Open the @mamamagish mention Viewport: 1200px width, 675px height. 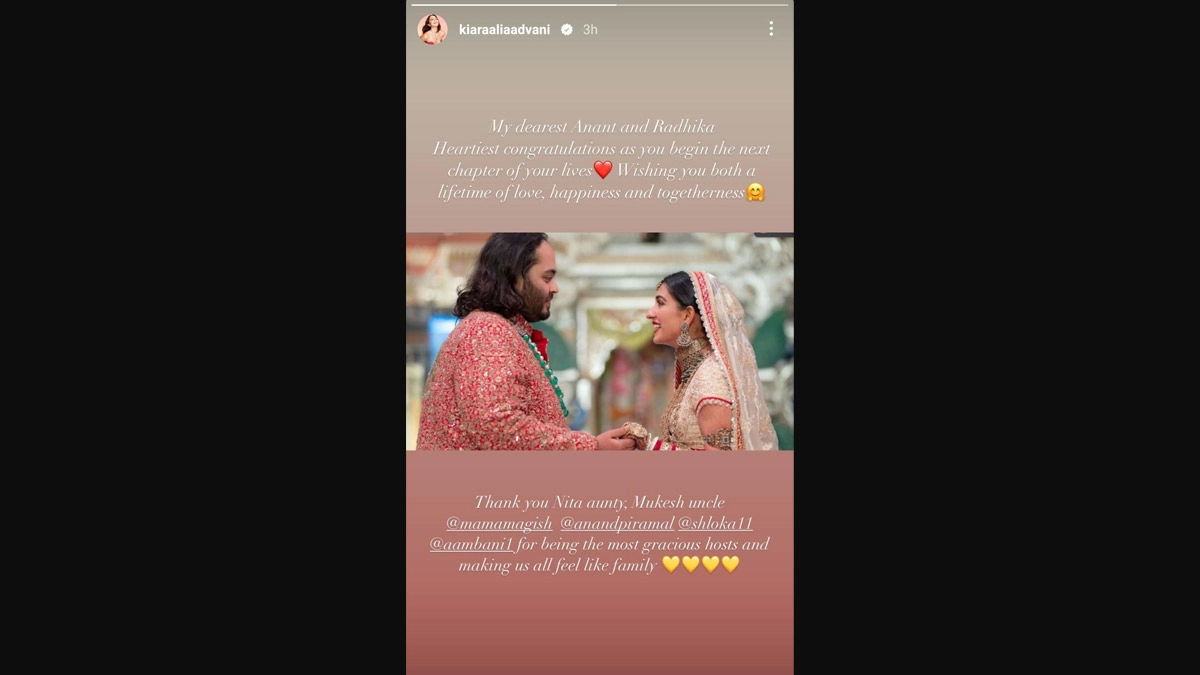click(x=499, y=523)
